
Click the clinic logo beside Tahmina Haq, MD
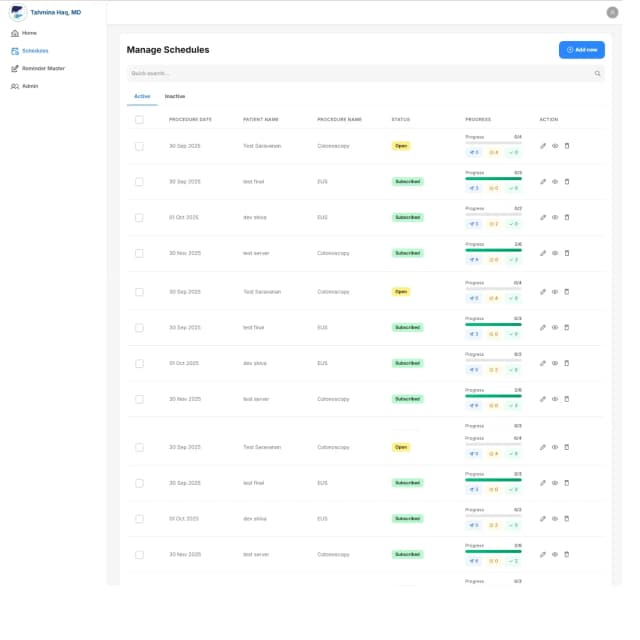coord(16,12)
